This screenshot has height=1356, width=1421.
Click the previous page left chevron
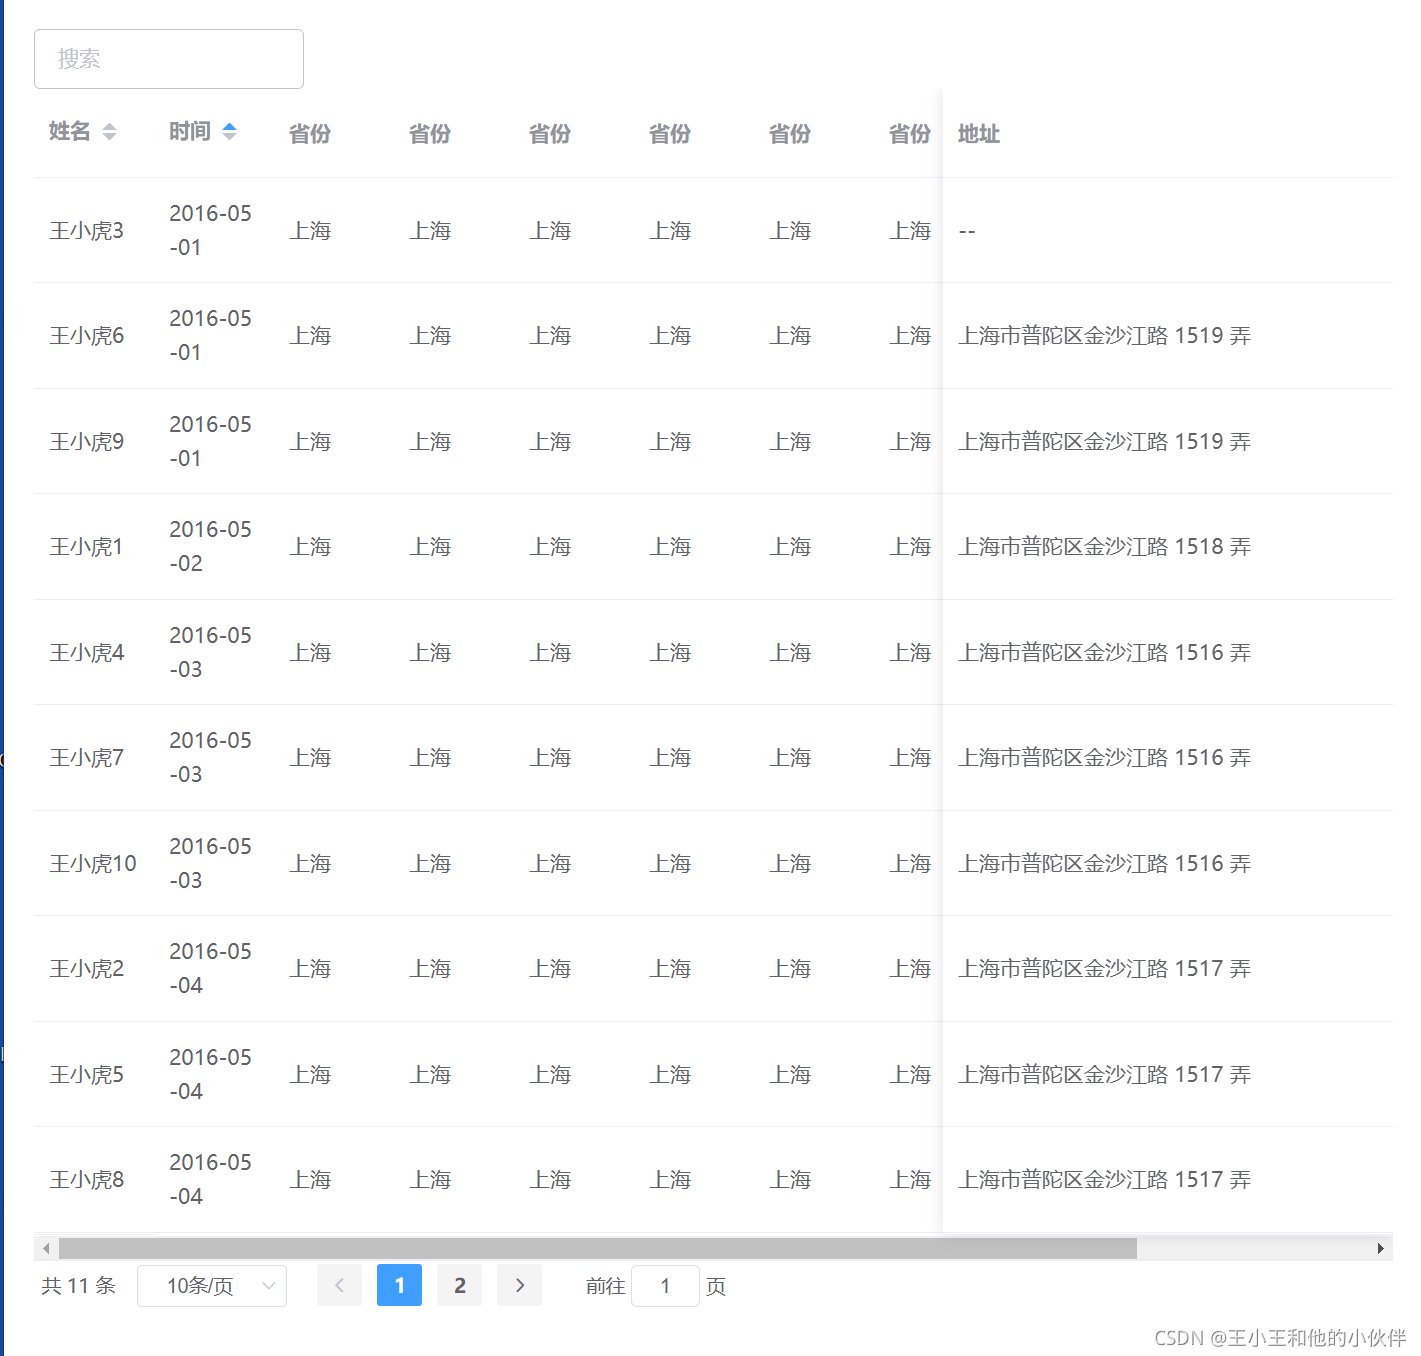pos(339,1285)
